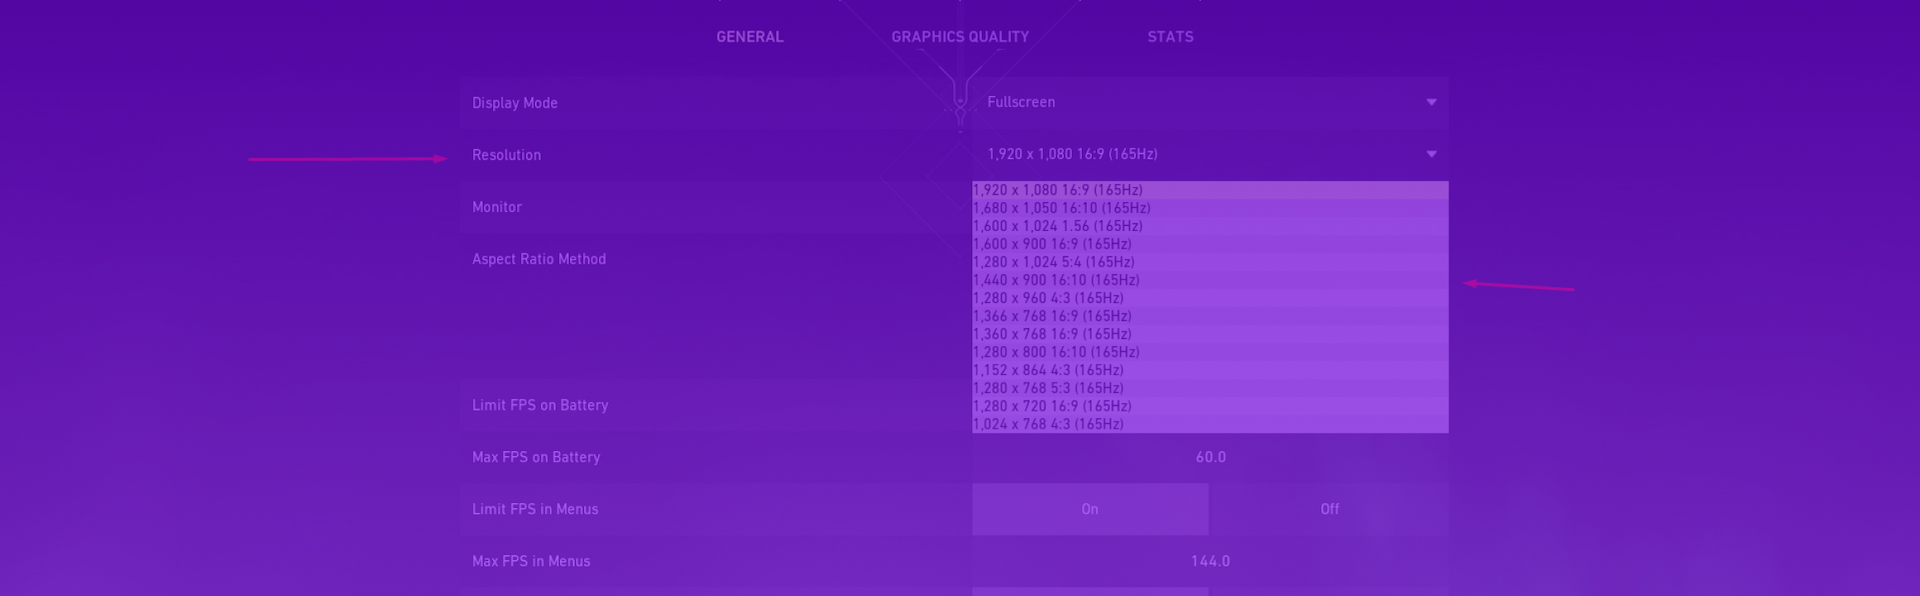Click the Display Mode label

pyautogui.click(x=515, y=103)
